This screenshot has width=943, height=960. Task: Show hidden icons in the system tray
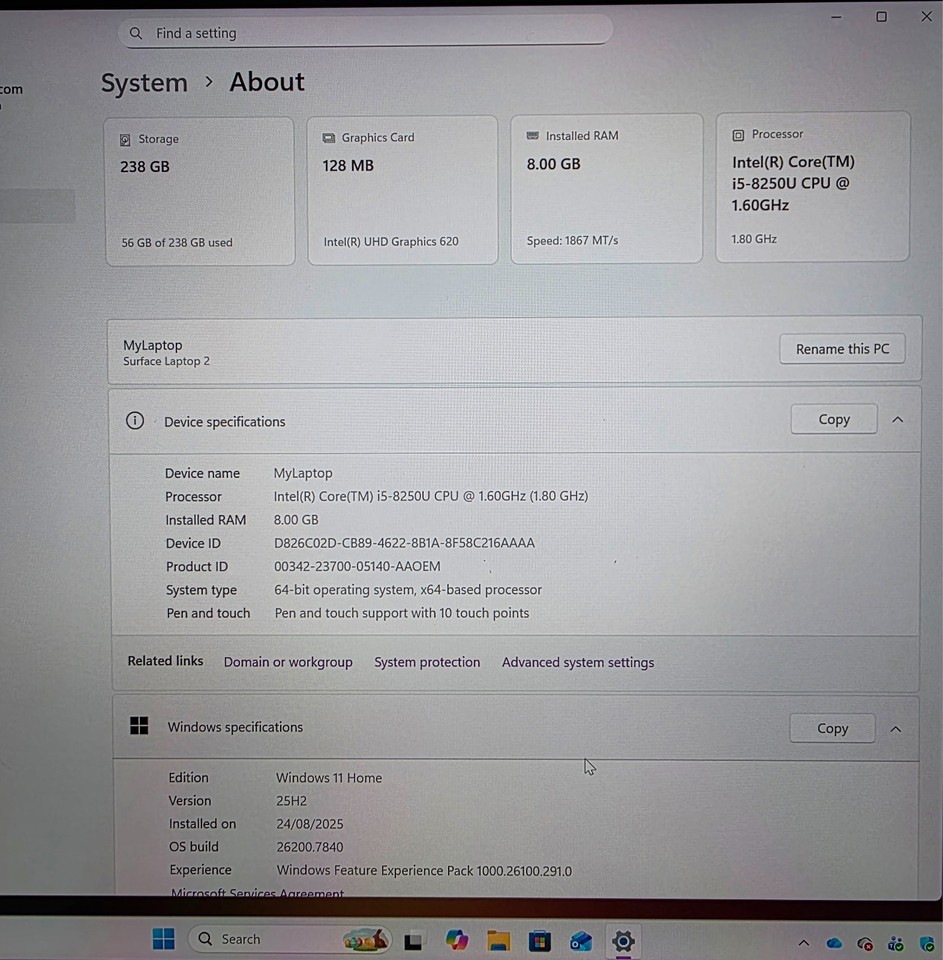point(803,944)
